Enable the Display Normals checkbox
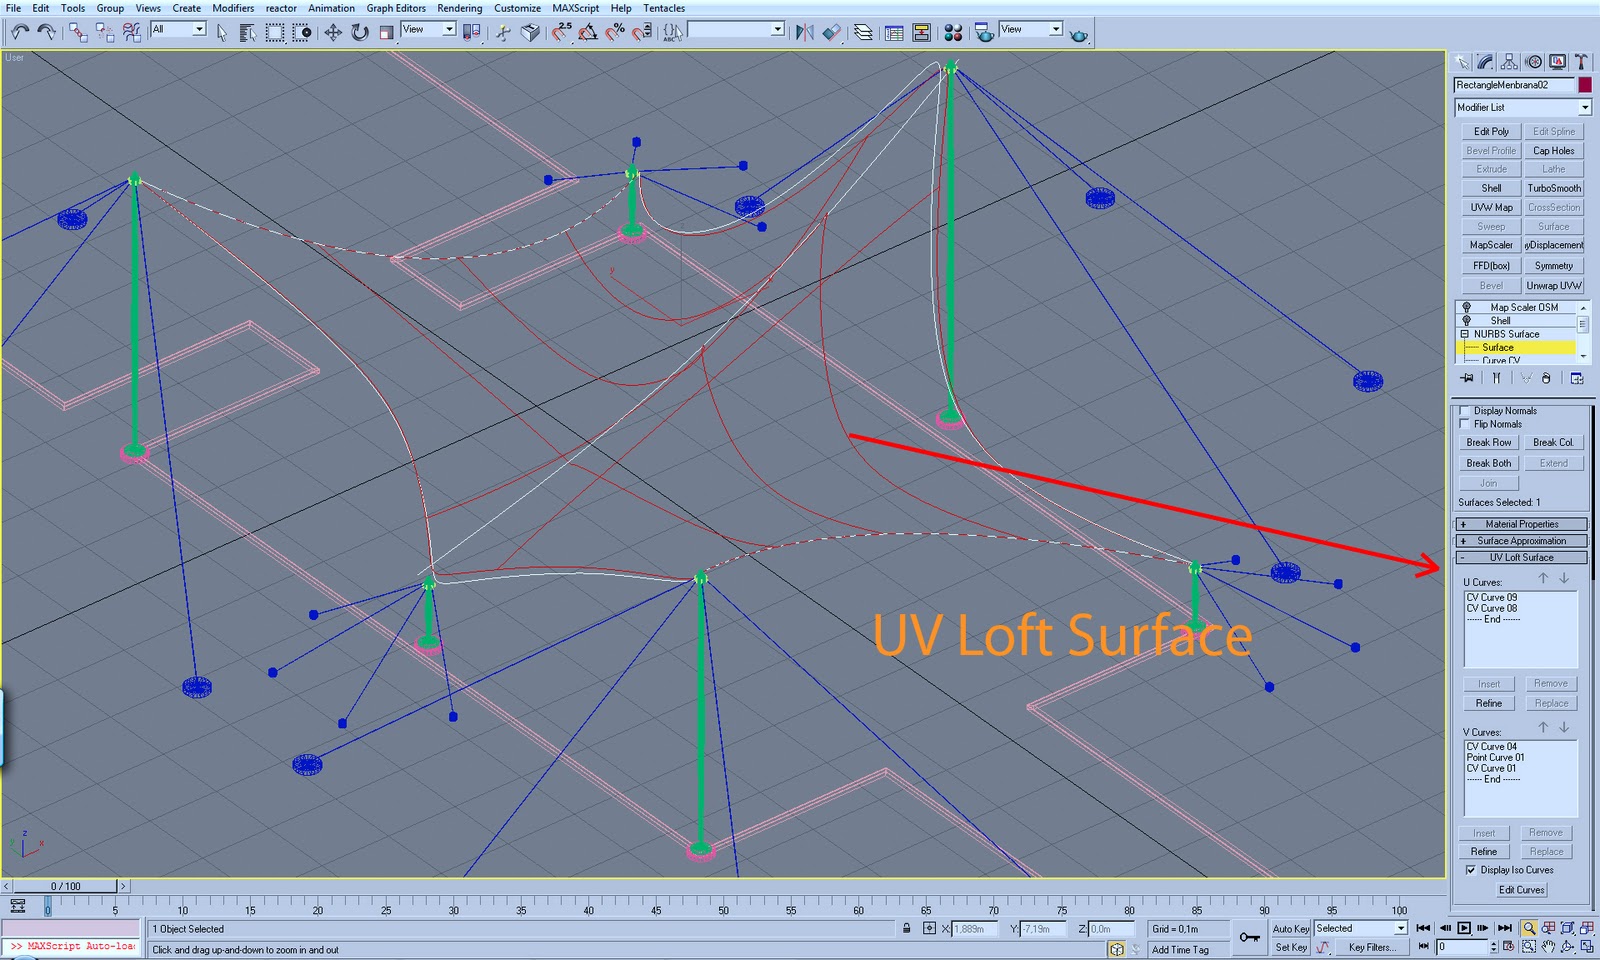 pos(1465,411)
